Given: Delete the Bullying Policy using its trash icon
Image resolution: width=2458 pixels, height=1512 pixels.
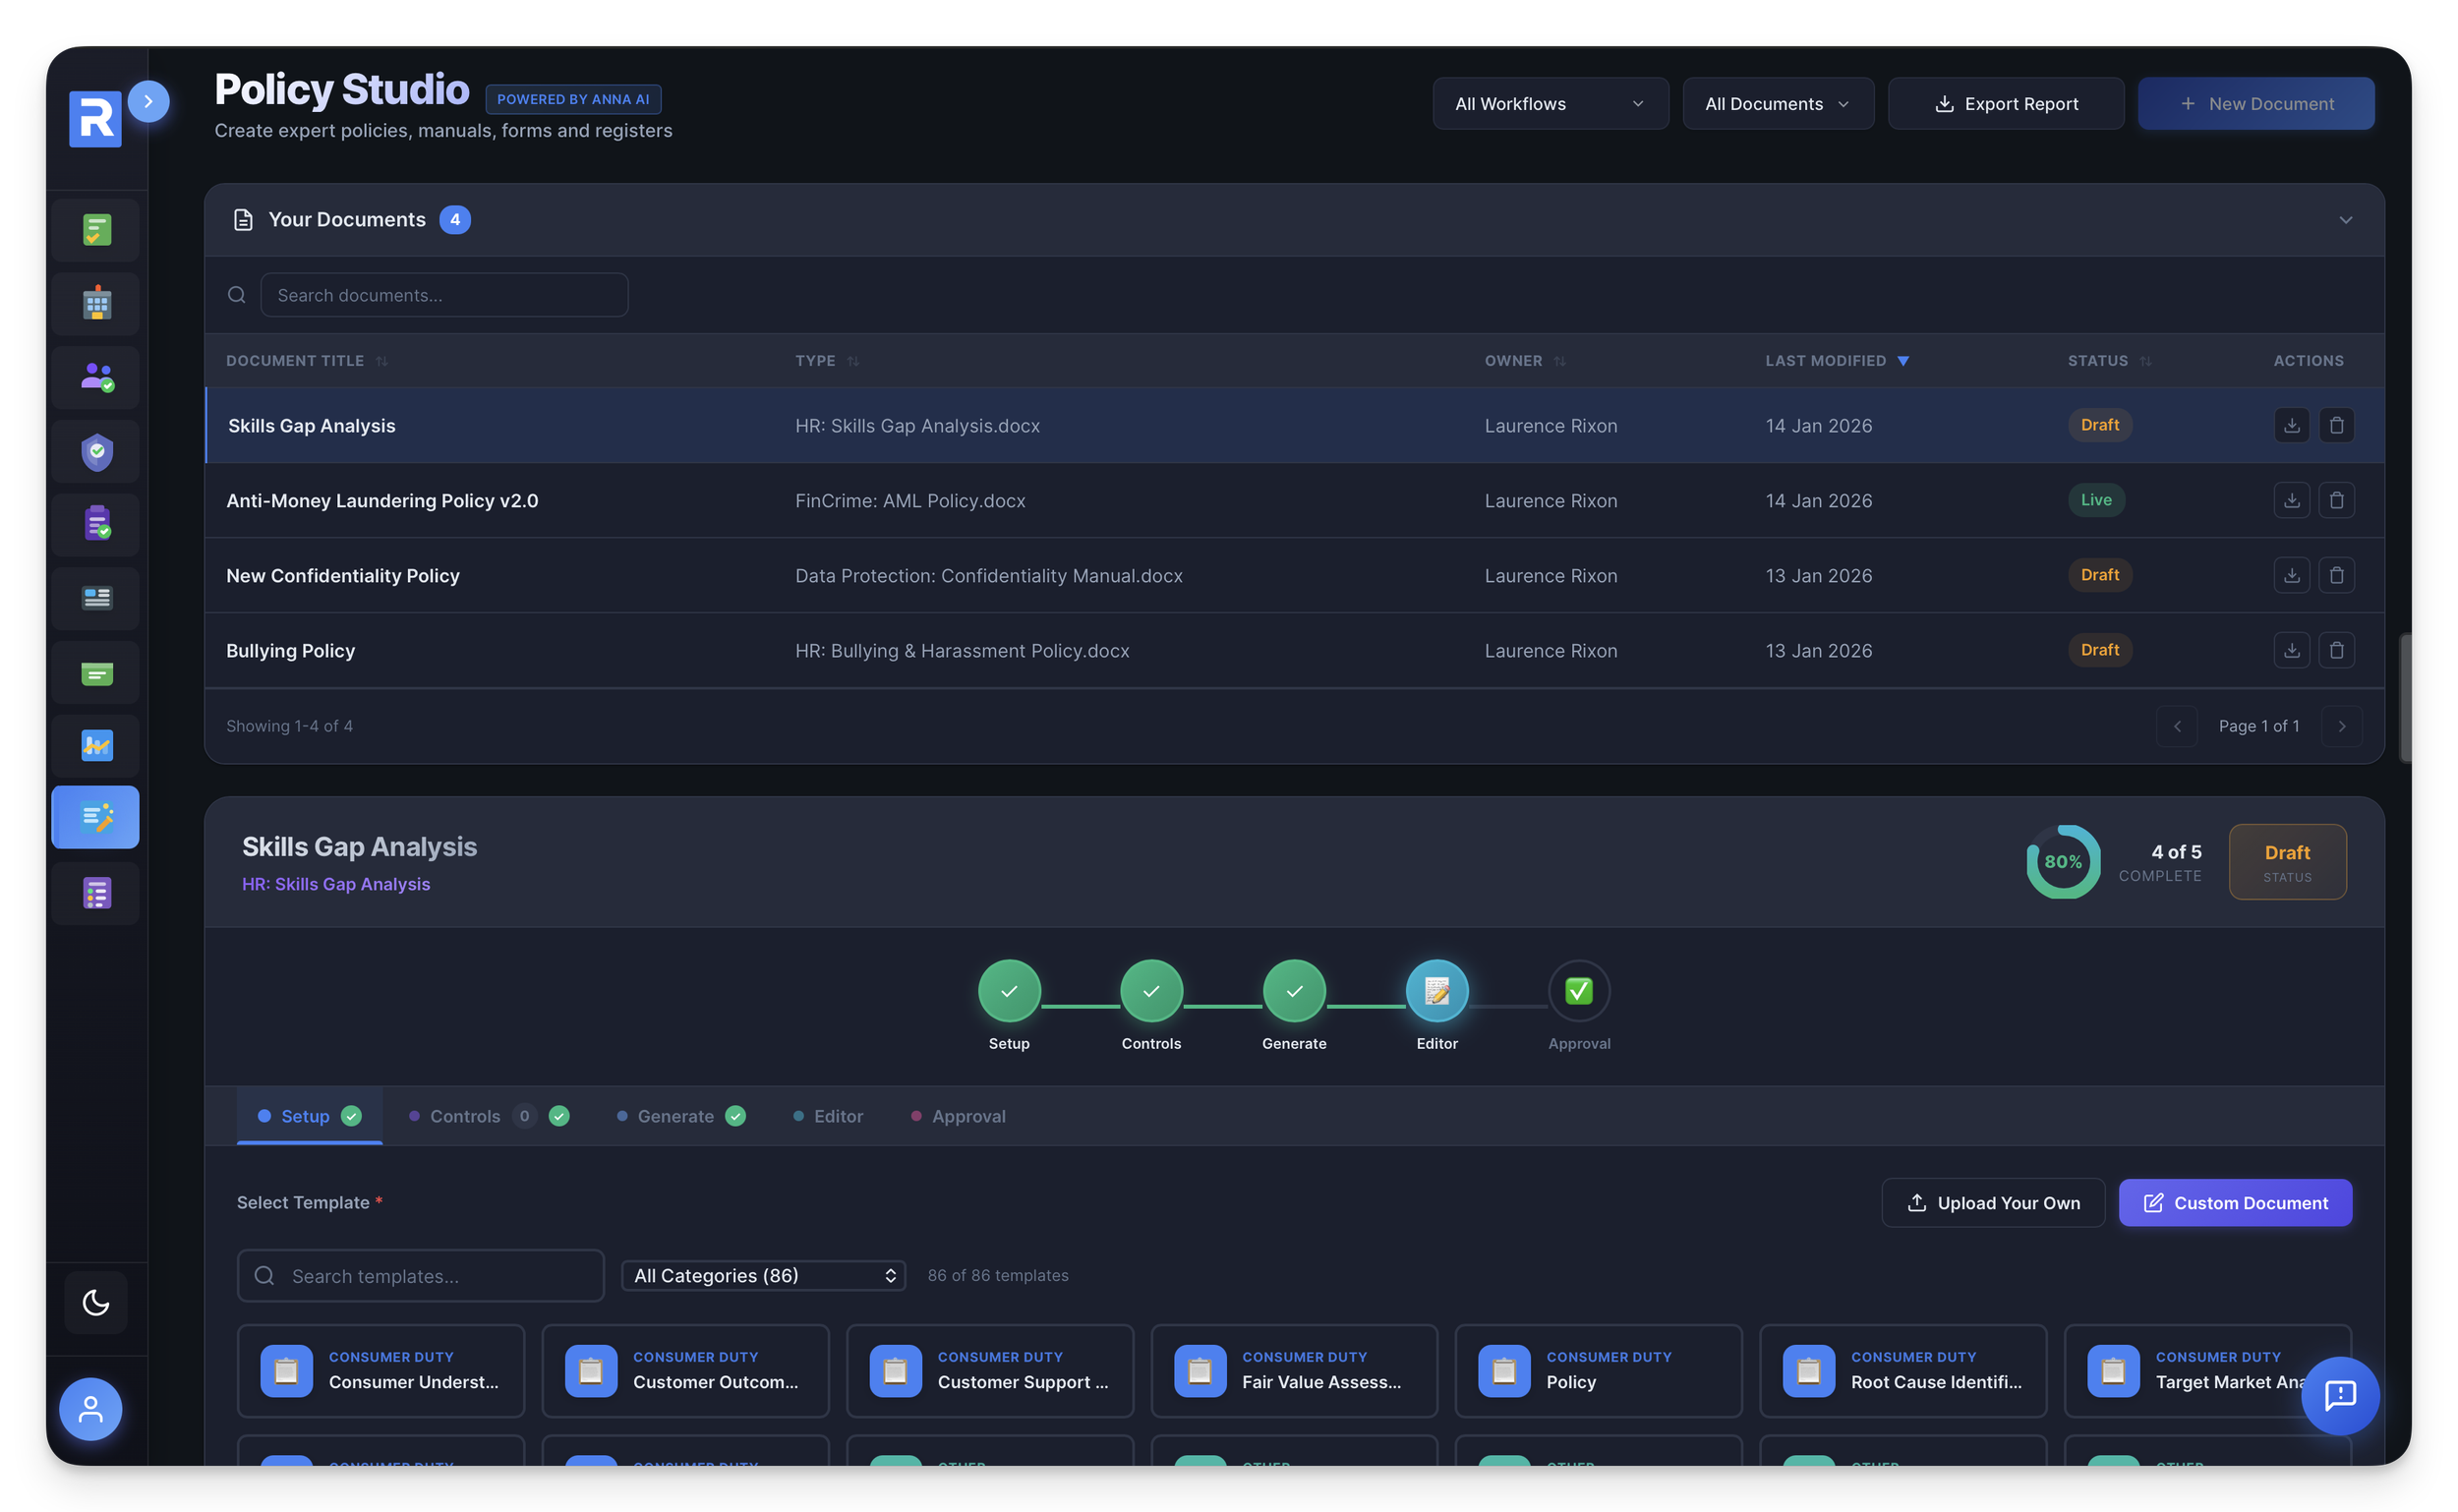Looking at the screenshot, I should tap(2337, 650).
